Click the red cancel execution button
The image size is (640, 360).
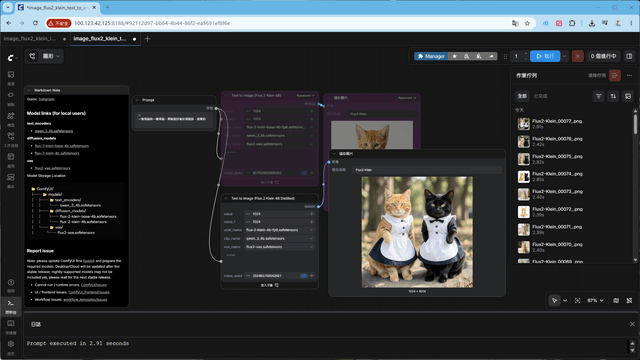click(x=578, y=56)
